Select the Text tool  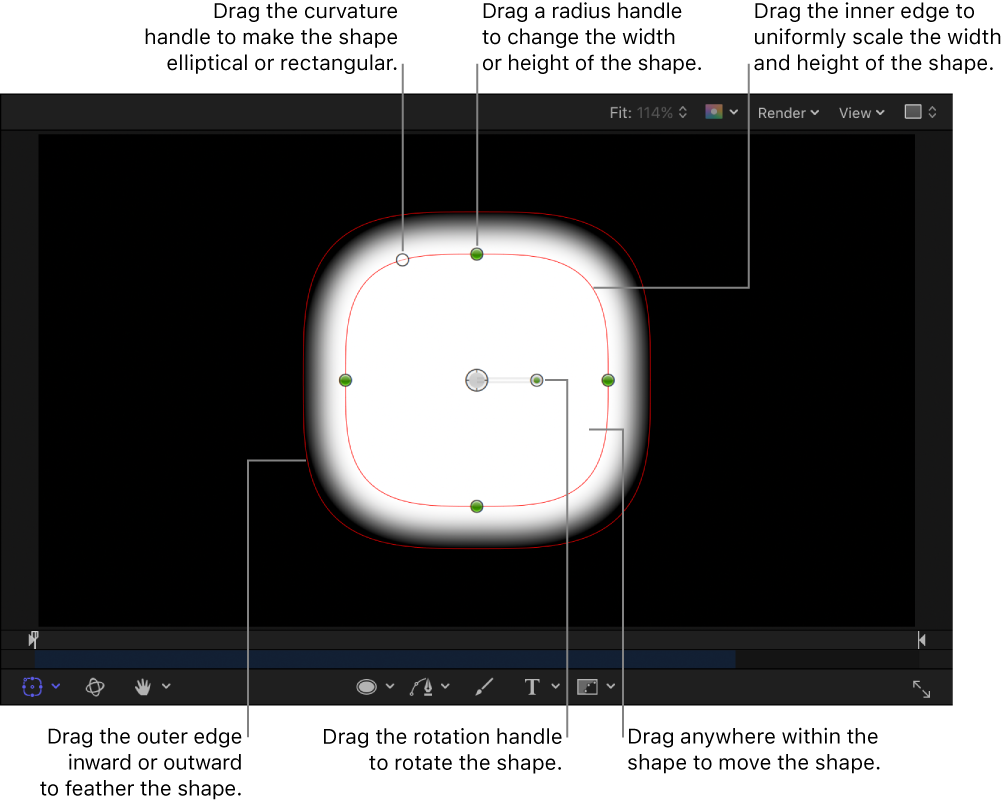tap(531, 686)
